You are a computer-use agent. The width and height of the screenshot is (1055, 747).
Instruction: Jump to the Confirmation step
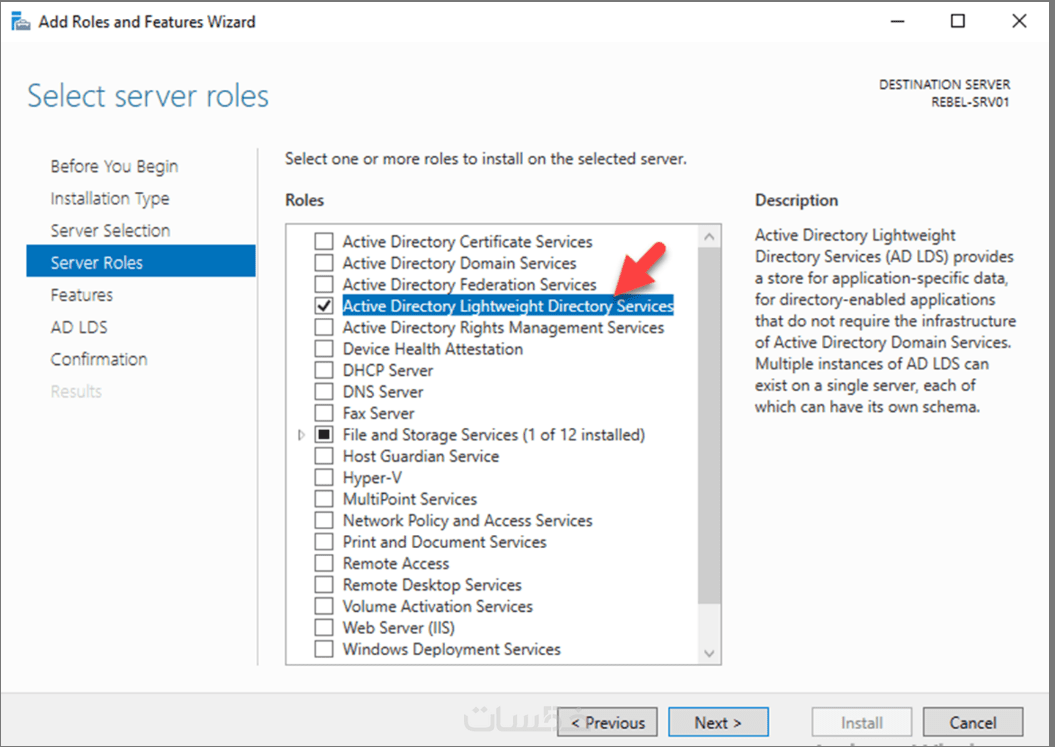pos(99,359)
